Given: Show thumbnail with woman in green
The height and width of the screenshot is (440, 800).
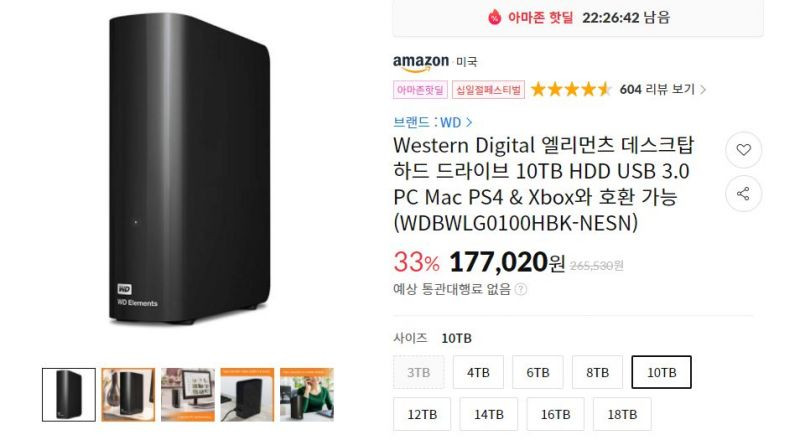Looking at the screenshot, I should pyautogui.click(x=307, y=395).
